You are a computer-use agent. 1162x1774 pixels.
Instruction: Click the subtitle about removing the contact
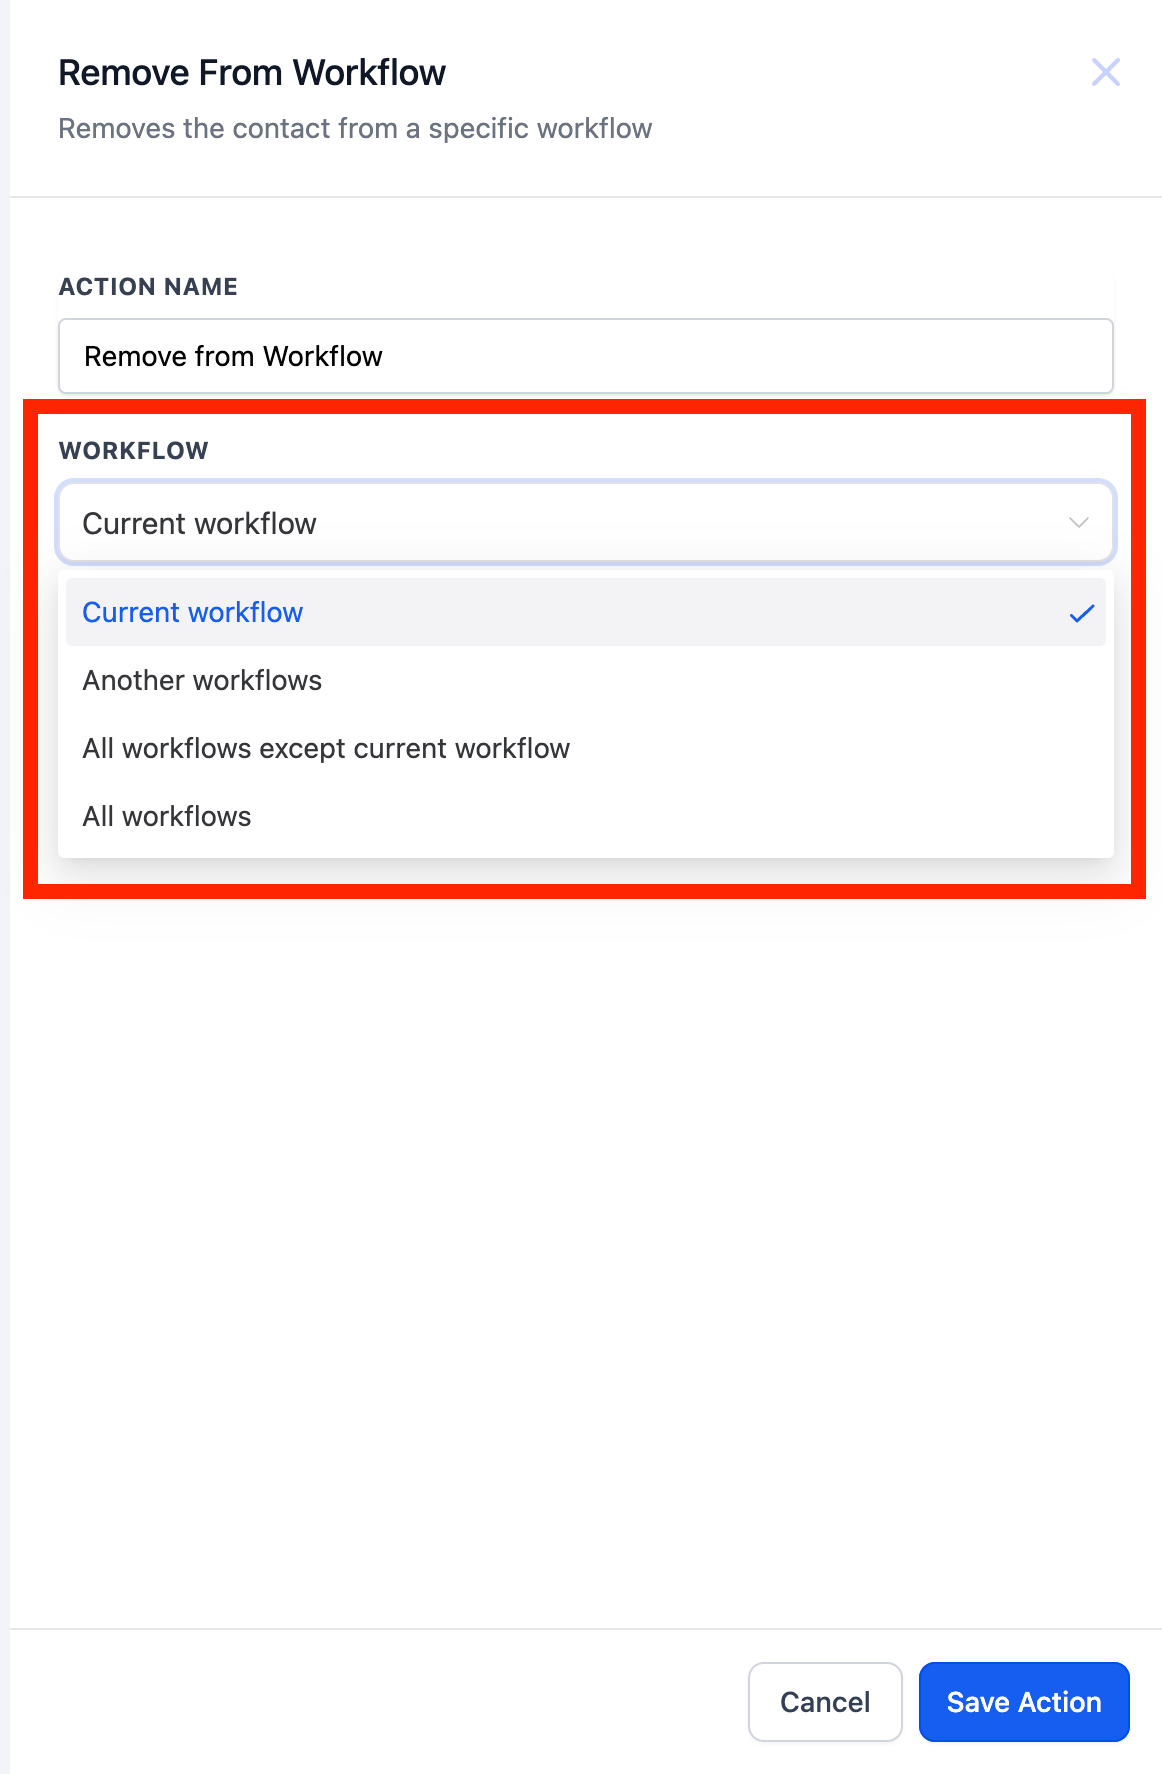pos(355,129)
